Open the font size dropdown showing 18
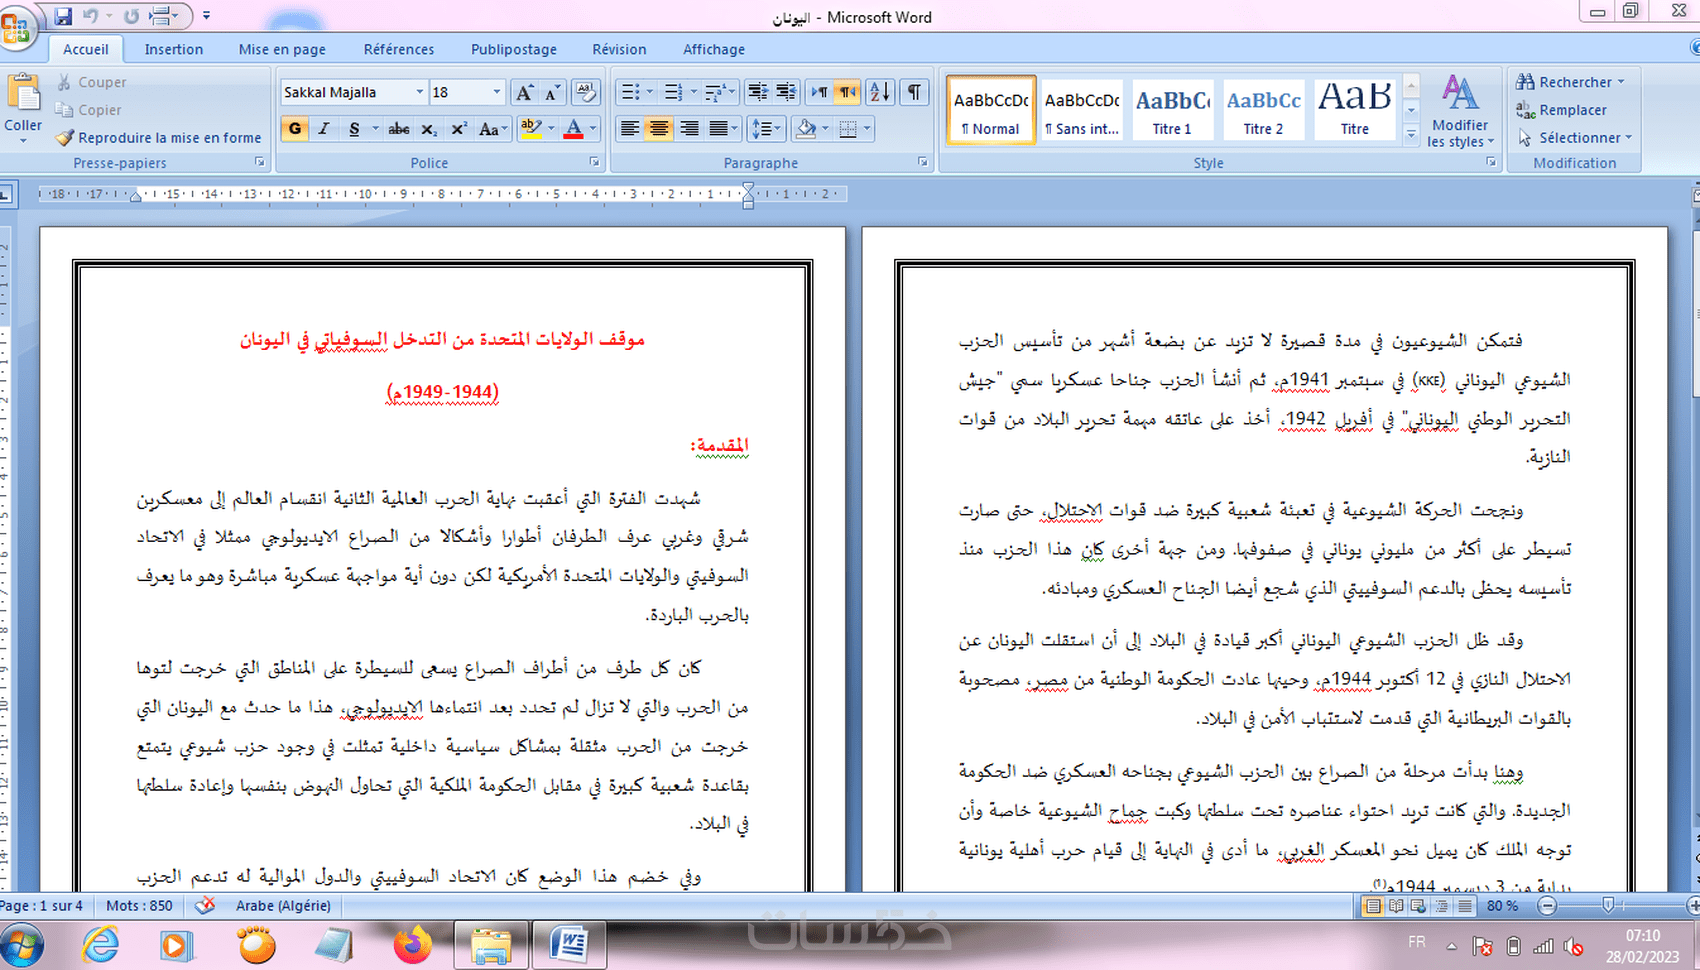The height and width of the screenshot is (970, 1700). coord(496,92)
